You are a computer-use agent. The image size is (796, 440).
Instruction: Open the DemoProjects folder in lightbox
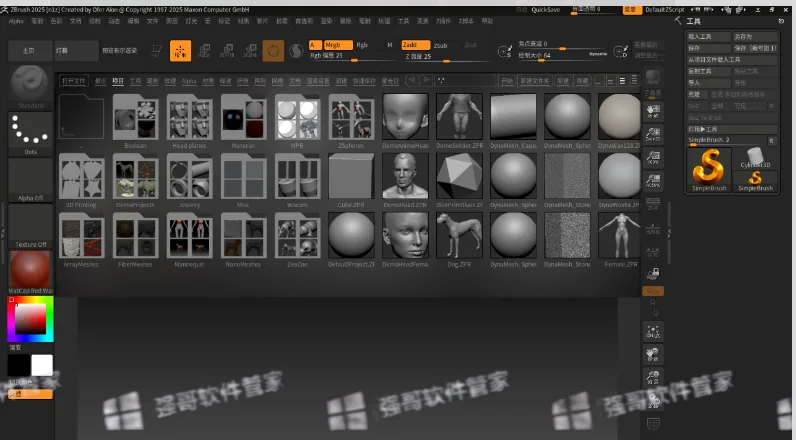135,181
